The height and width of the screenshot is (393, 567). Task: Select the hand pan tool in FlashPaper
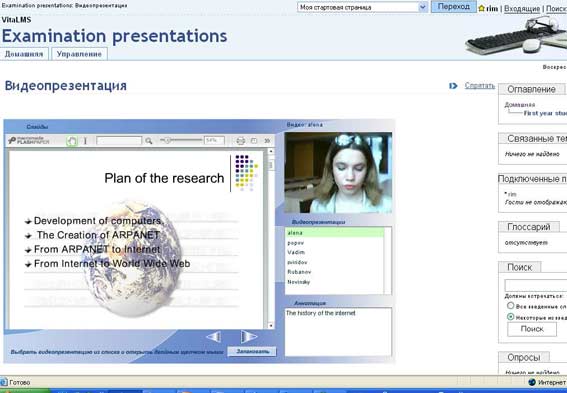point(72,141)
